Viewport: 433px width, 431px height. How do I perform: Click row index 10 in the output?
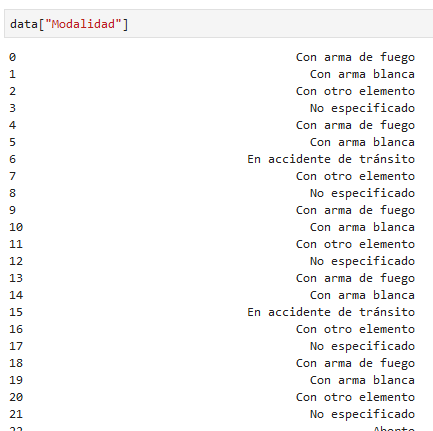pyautogui.click(x=16, y=227)
